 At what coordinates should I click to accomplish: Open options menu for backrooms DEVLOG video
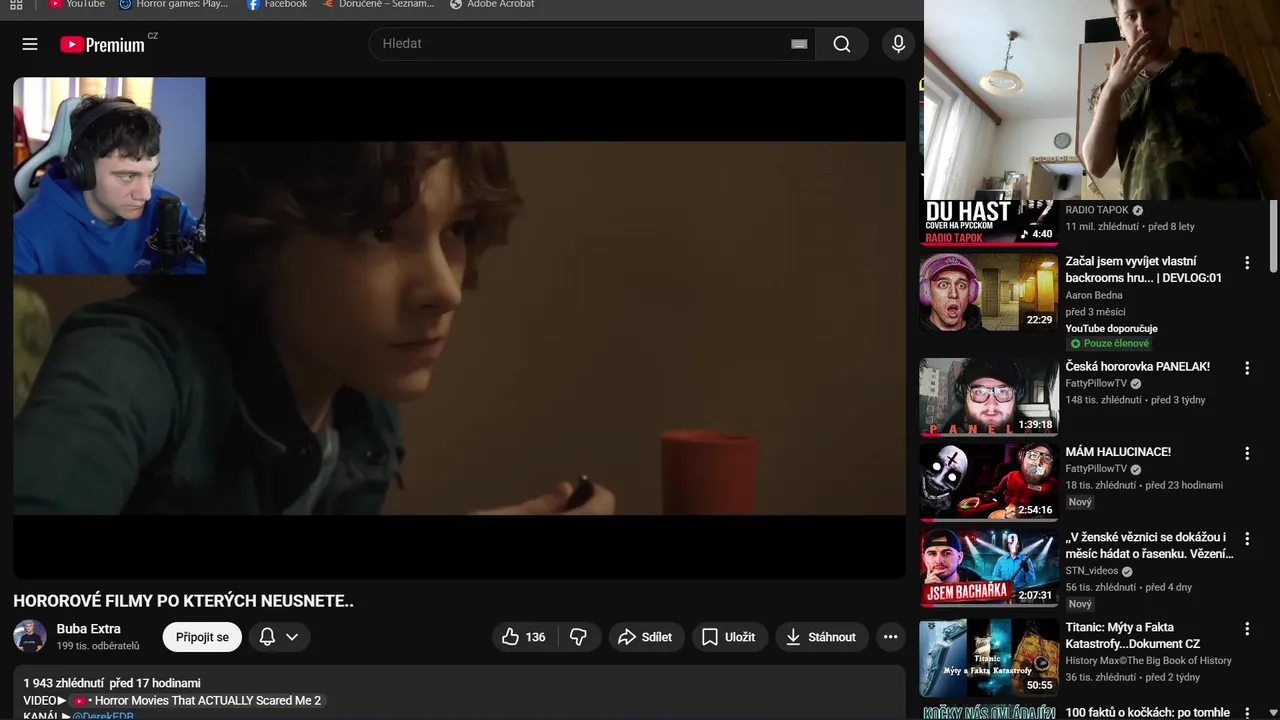pos(1247,263)
